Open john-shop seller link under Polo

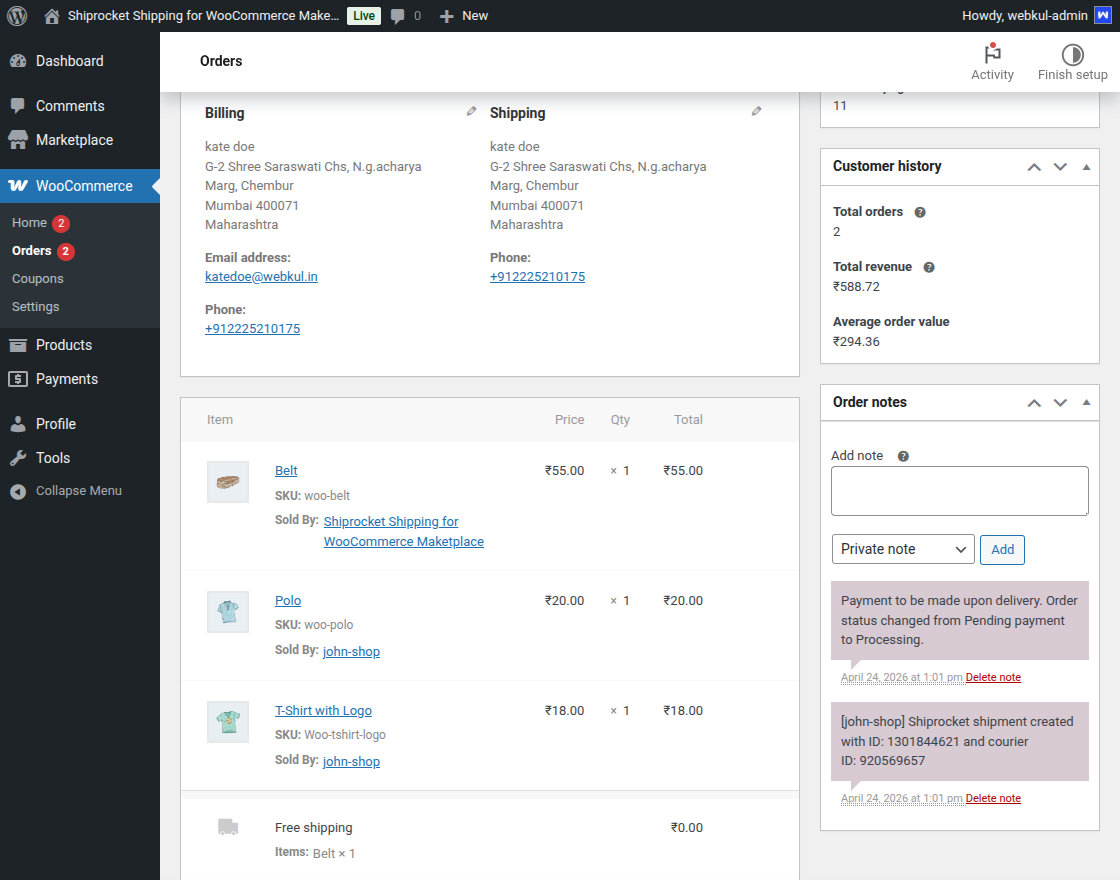point(351,651)
